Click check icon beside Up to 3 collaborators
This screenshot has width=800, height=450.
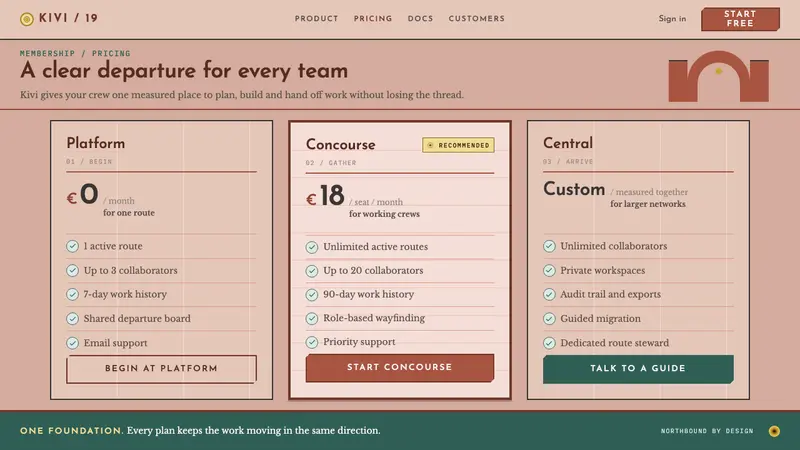72,270
